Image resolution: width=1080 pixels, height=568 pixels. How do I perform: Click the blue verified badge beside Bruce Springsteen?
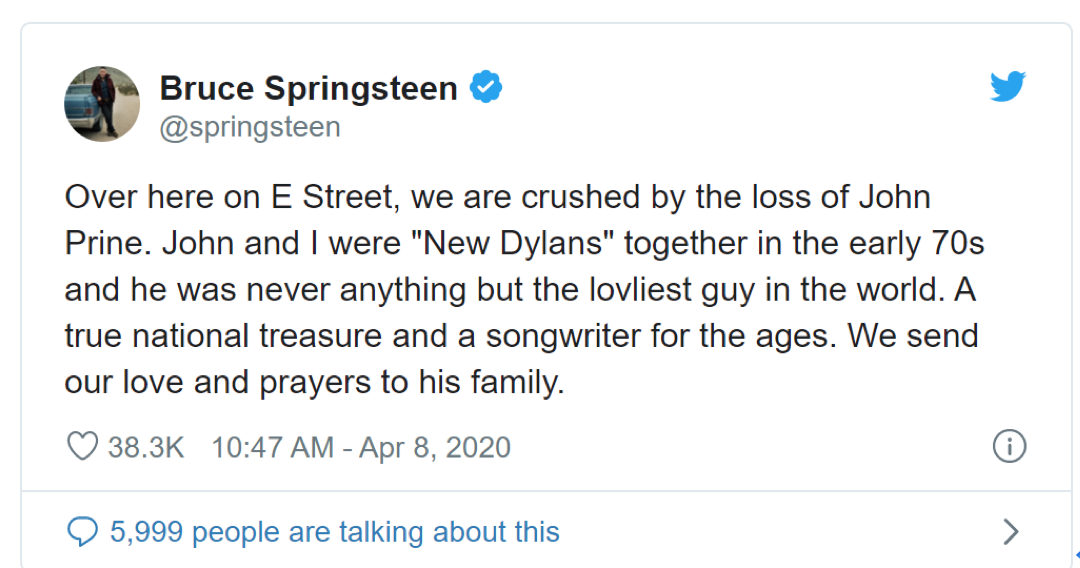[x=486, y=88]
